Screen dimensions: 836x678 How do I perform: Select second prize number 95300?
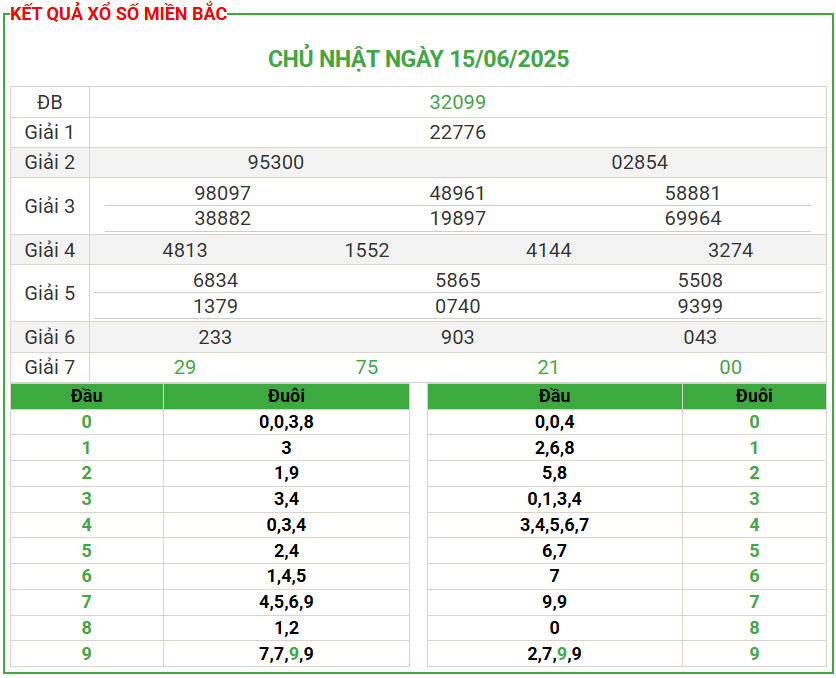coord(276,162)
